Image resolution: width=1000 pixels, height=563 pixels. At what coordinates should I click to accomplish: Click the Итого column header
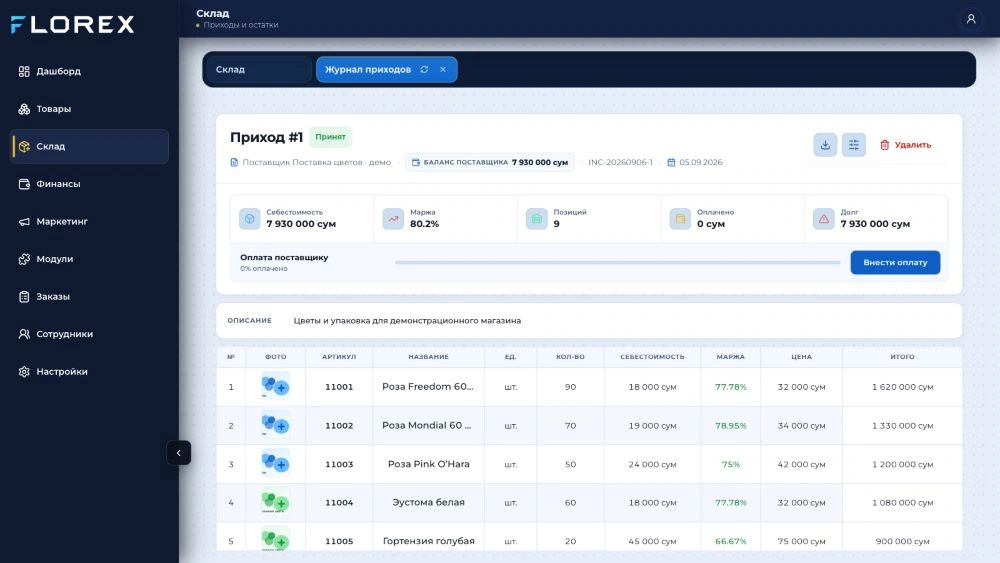pos(902,357)
